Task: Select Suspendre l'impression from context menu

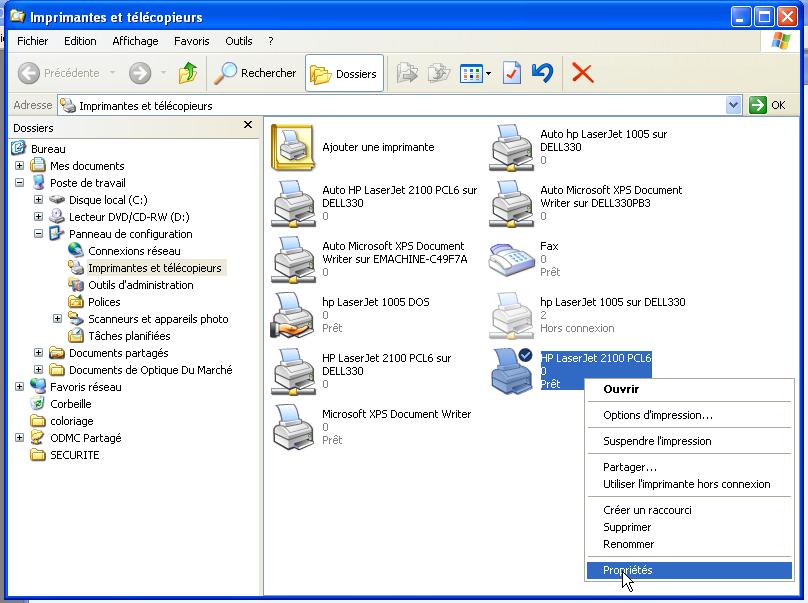Action: 657,441
